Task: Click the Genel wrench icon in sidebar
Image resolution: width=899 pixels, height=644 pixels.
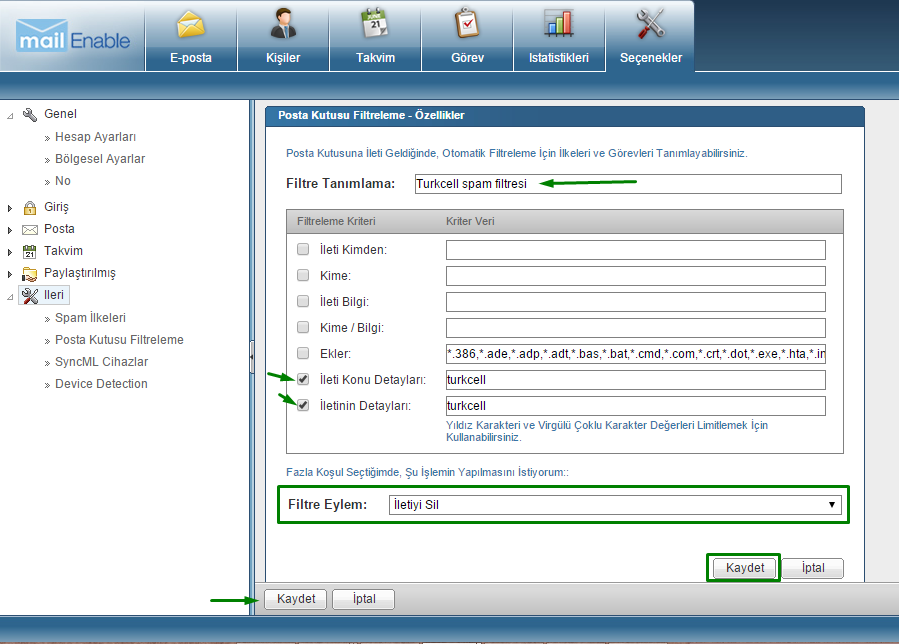Action: coord(30,114)
